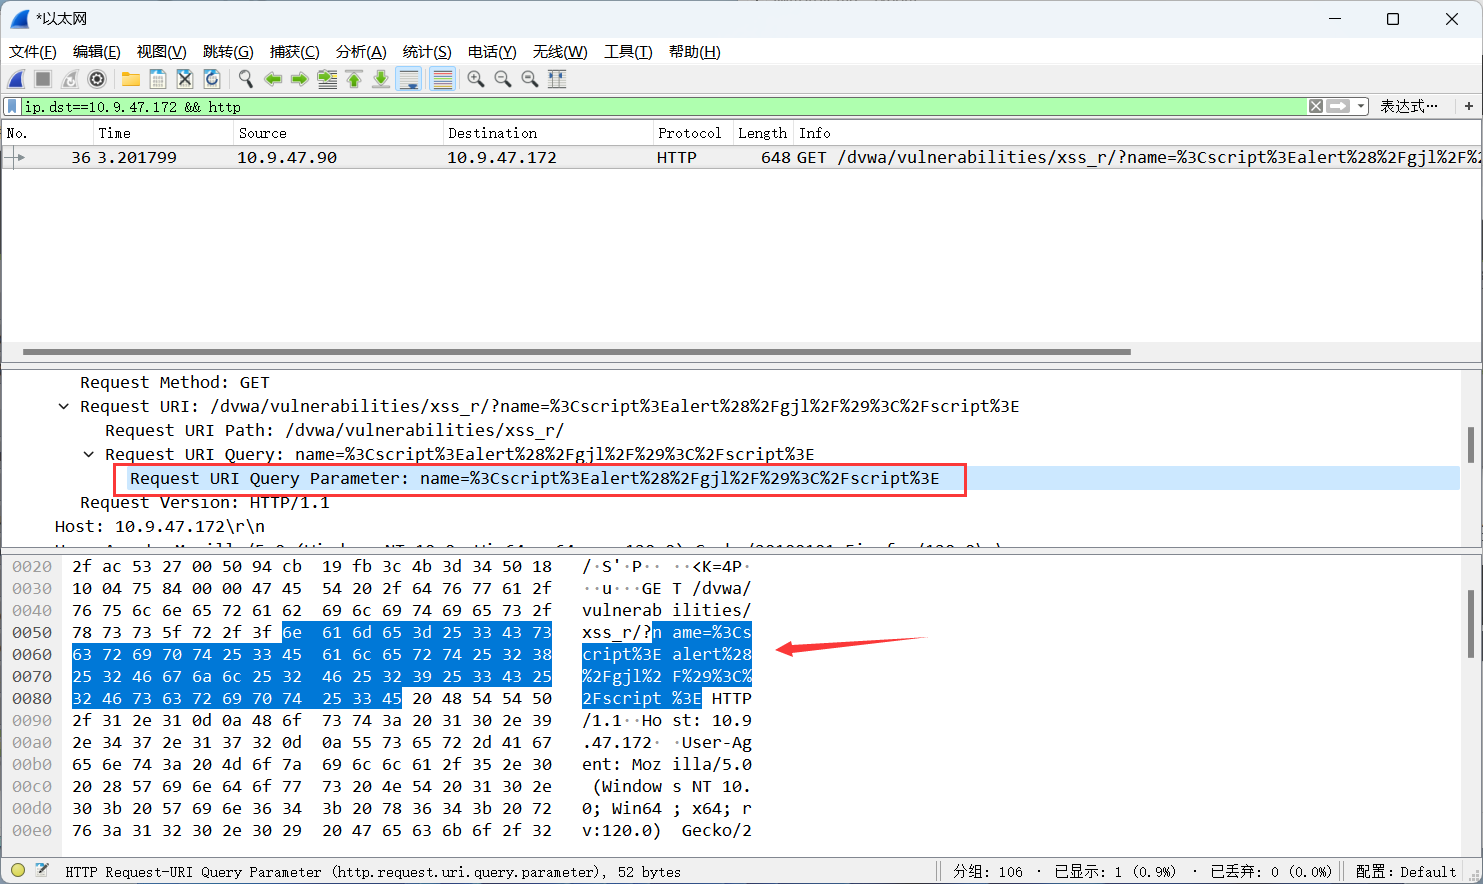Click the hex bytes pane vertical scrollbar

[1470, 624]
